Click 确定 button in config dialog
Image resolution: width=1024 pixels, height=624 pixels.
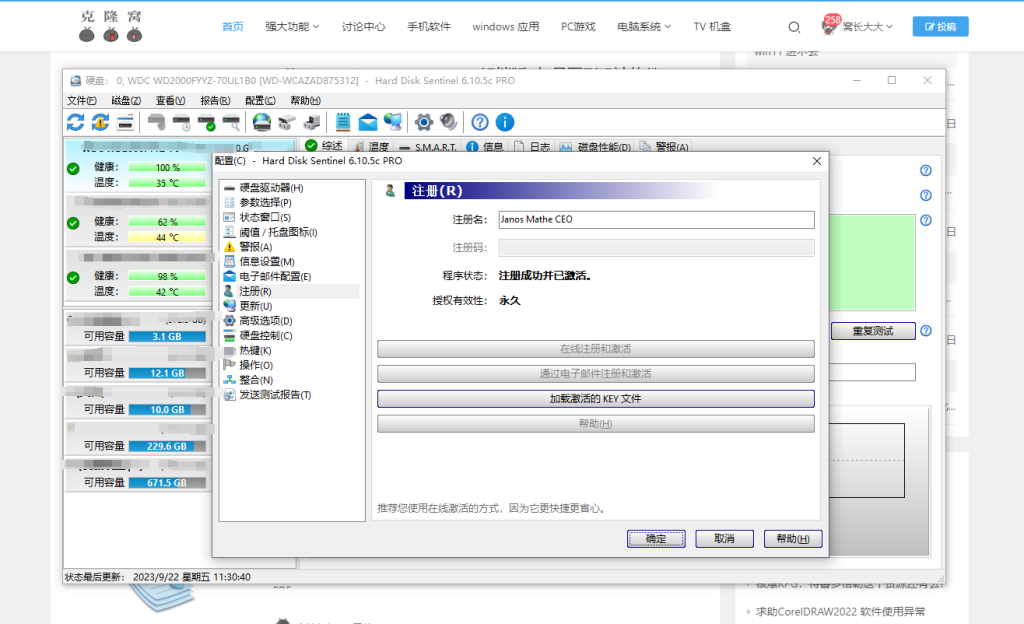click(656, 539)
